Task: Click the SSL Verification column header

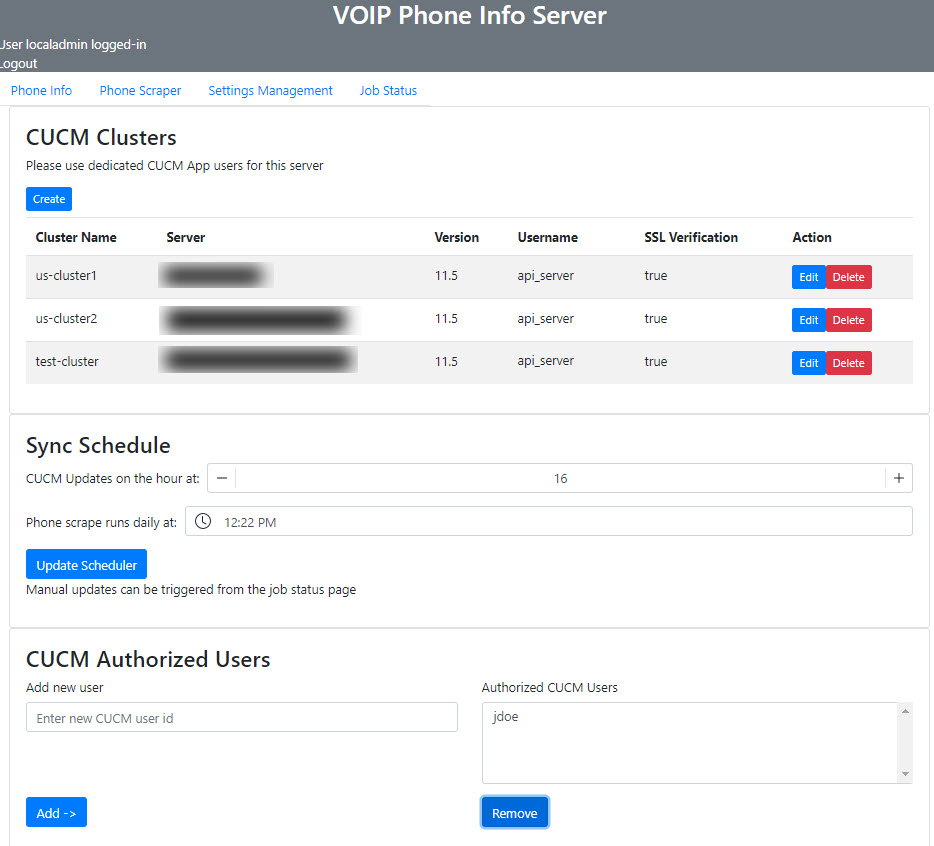Action: coord(691,237)
